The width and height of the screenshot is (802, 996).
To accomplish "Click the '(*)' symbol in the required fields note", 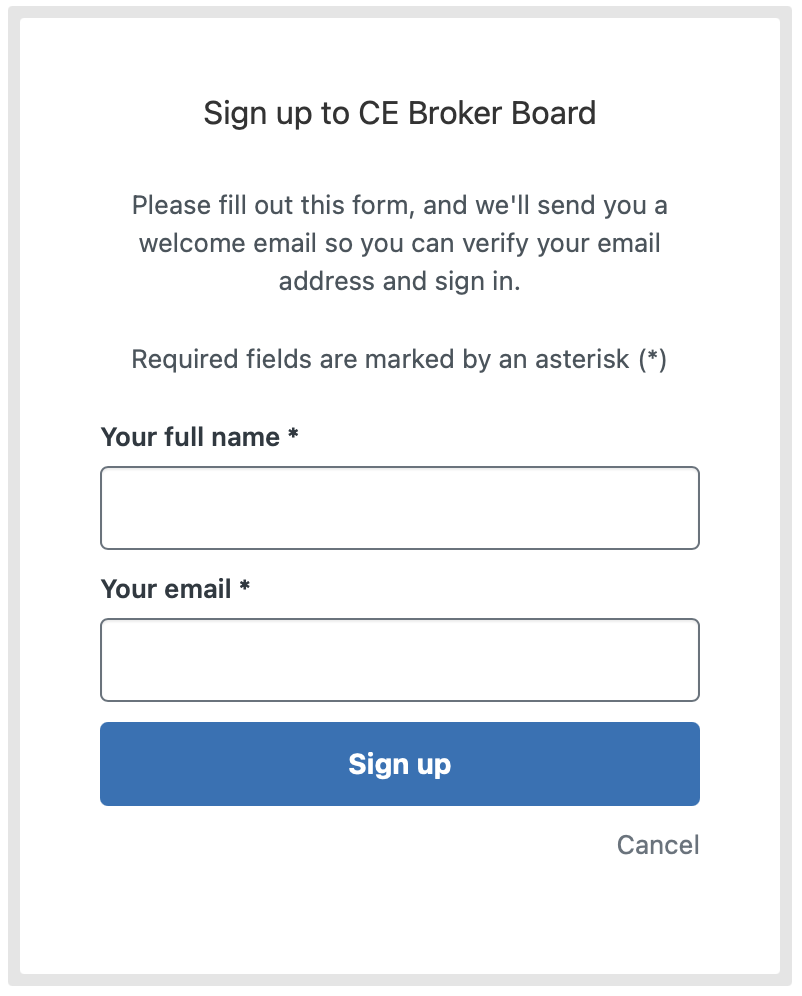I will click(x=653, y=360).
